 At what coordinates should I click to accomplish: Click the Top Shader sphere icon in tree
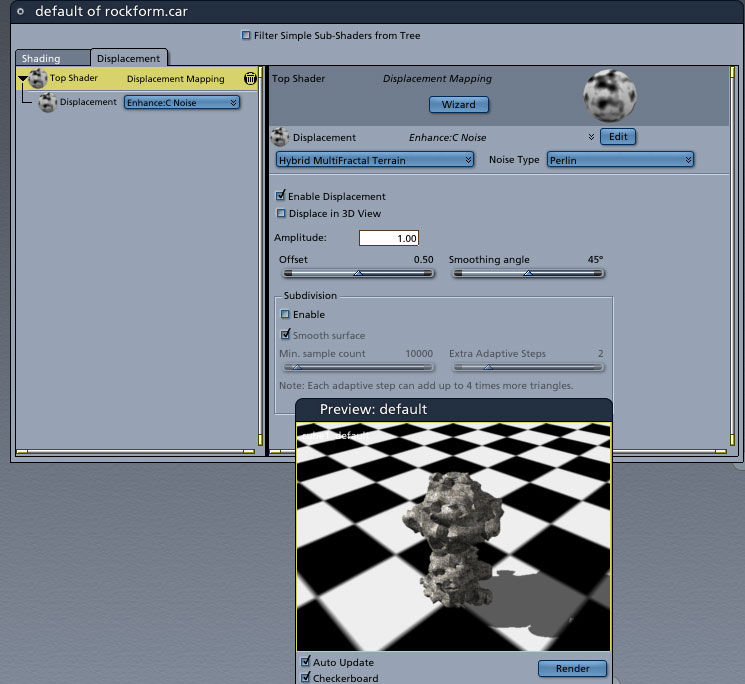(x=38, y=79)
